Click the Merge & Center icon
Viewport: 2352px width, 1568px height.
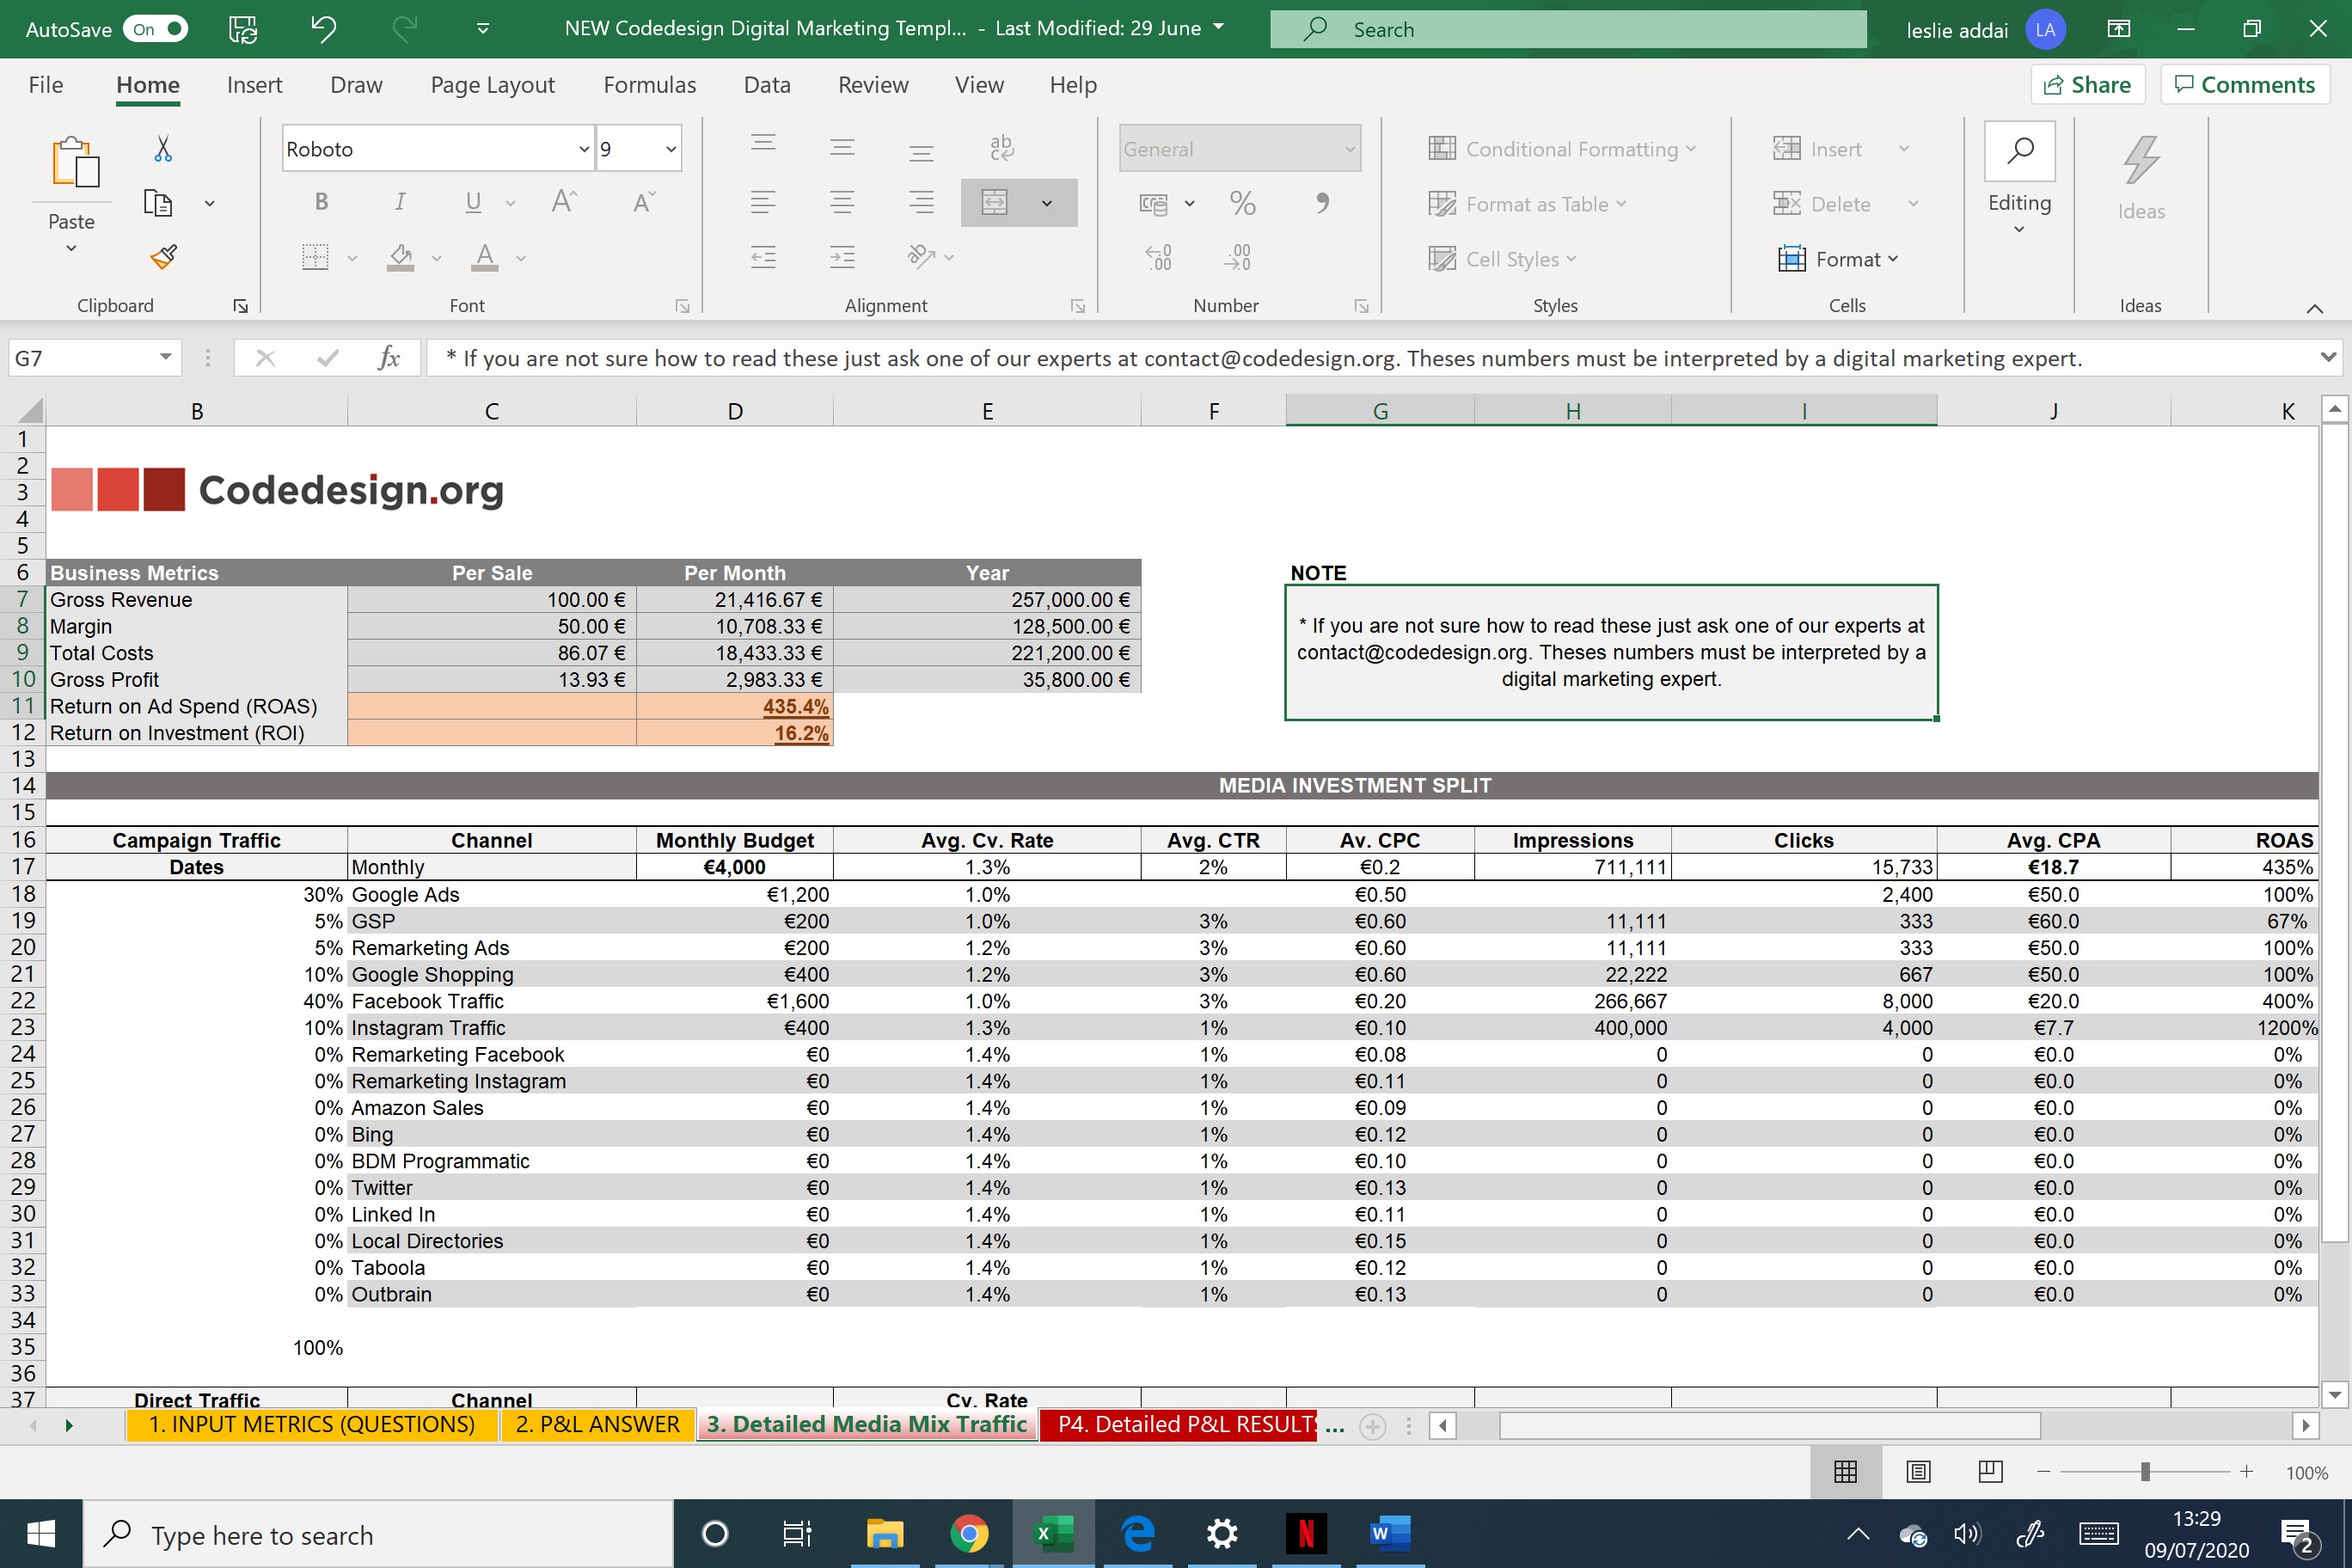pyautogui.click(x=995, y=203)
